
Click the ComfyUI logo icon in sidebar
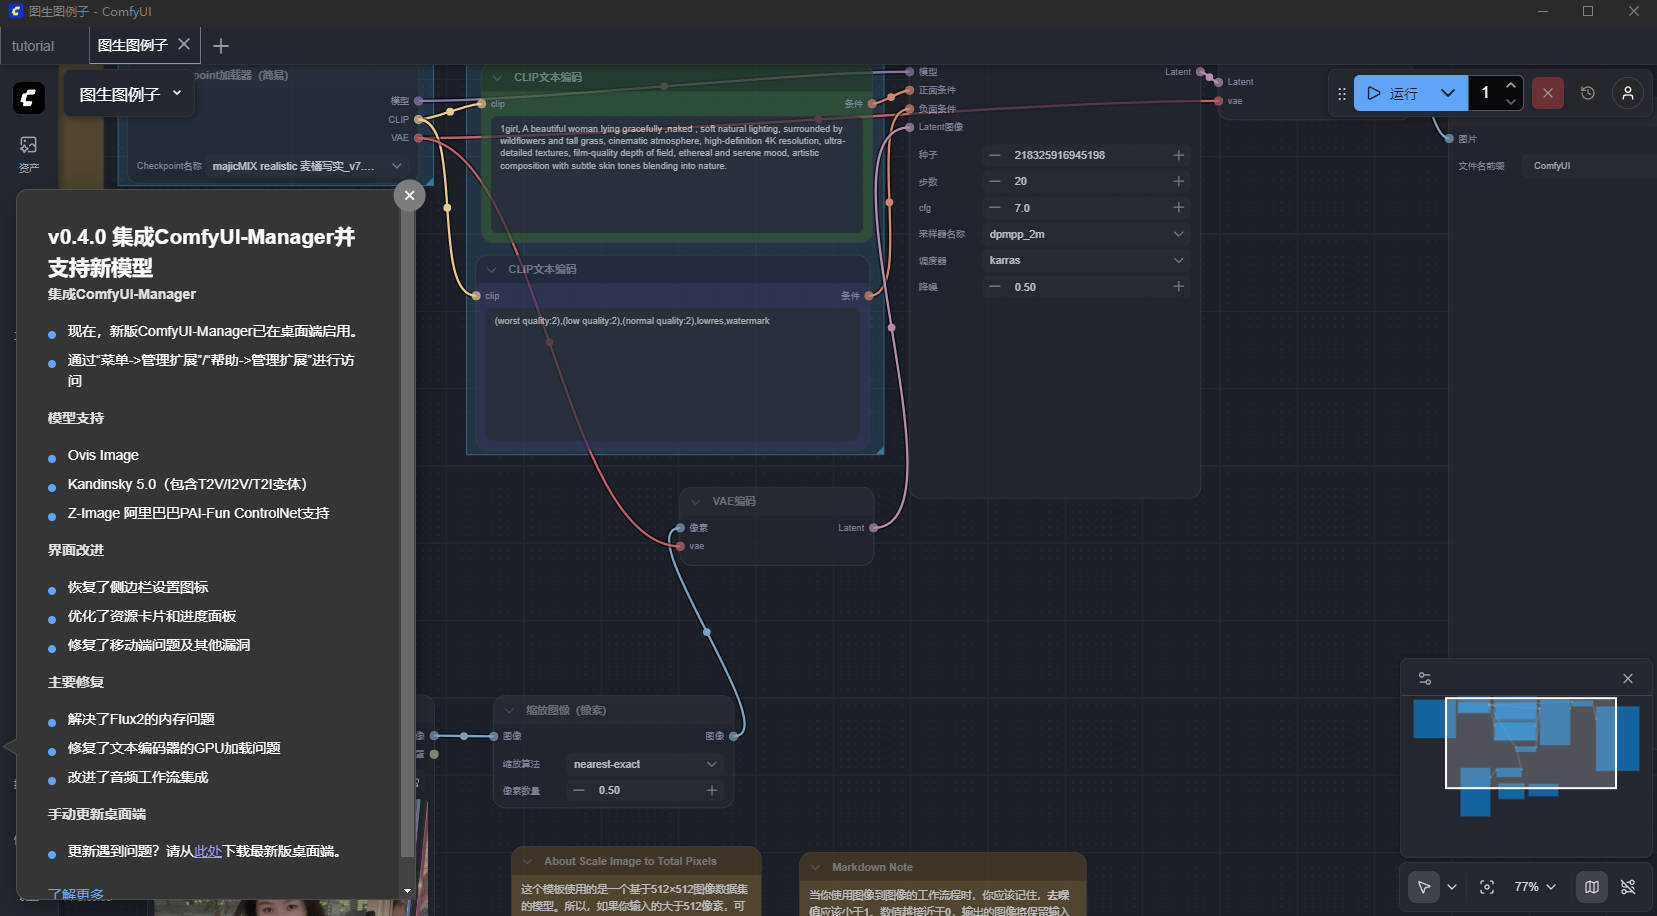click(x=29, y=97)
